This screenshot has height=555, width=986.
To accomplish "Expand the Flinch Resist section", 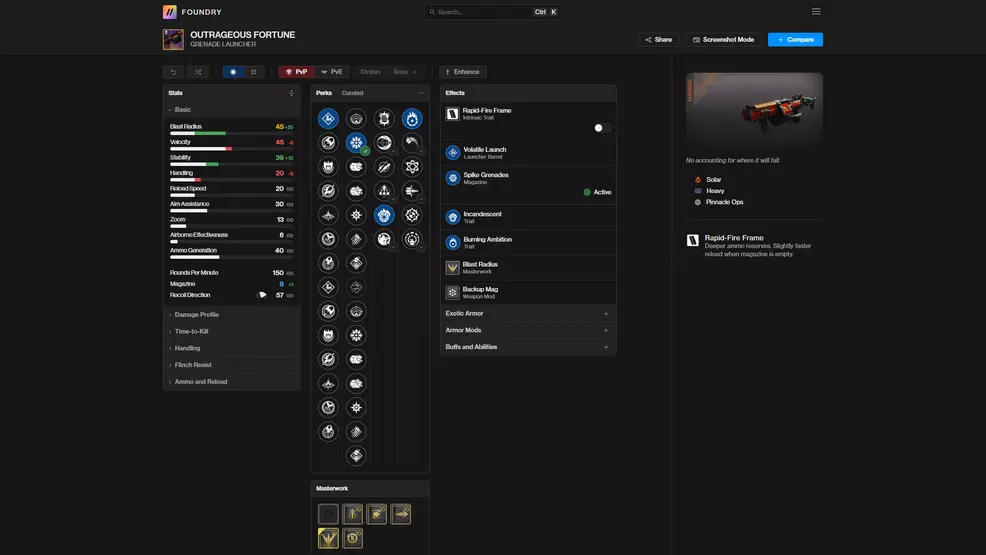I will point(231,365).
